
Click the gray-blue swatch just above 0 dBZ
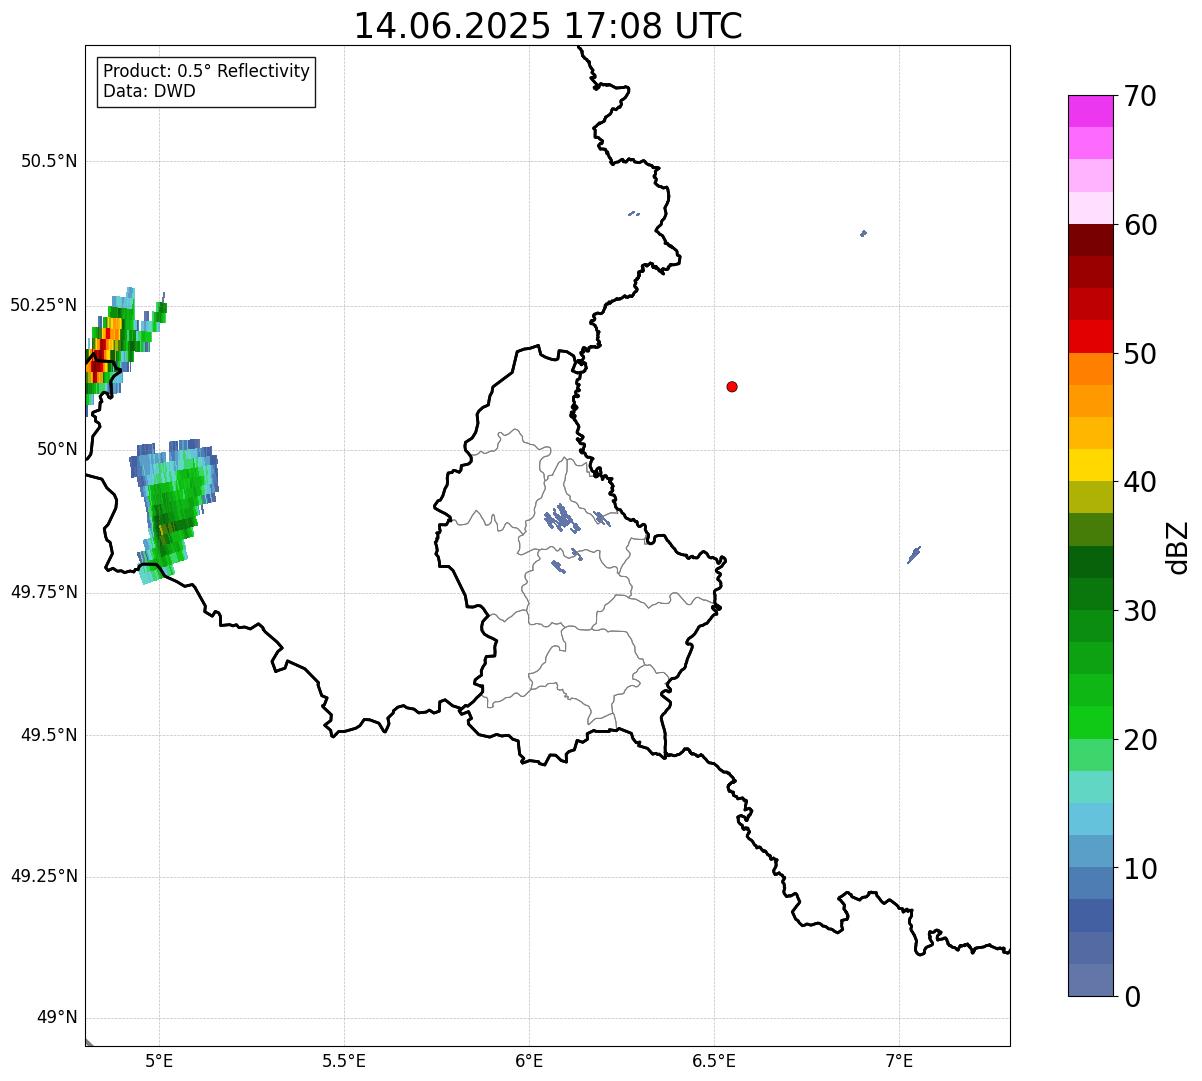click(x=1090, y=980)
